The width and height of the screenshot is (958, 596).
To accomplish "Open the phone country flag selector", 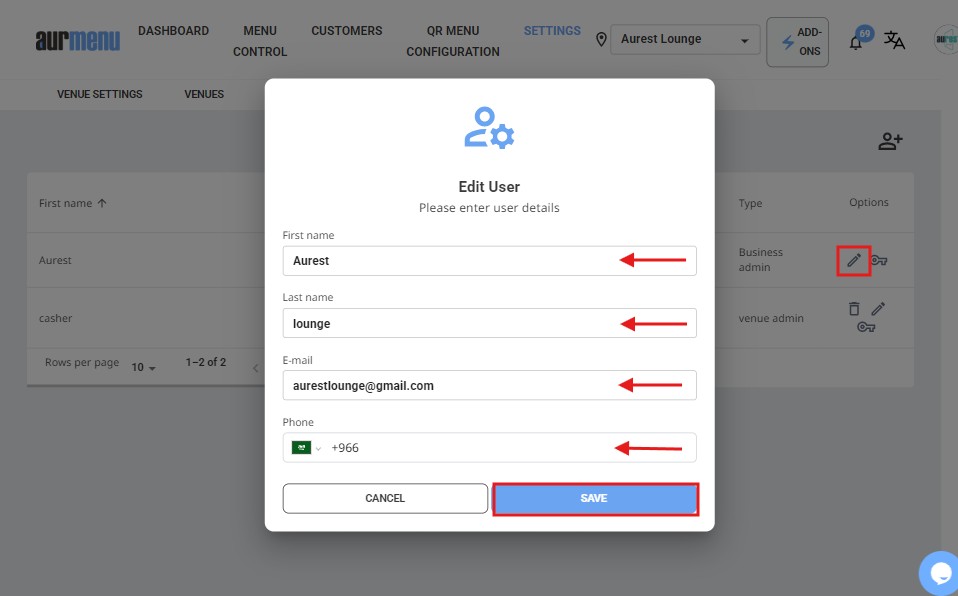I will click(x=305, y=448).
